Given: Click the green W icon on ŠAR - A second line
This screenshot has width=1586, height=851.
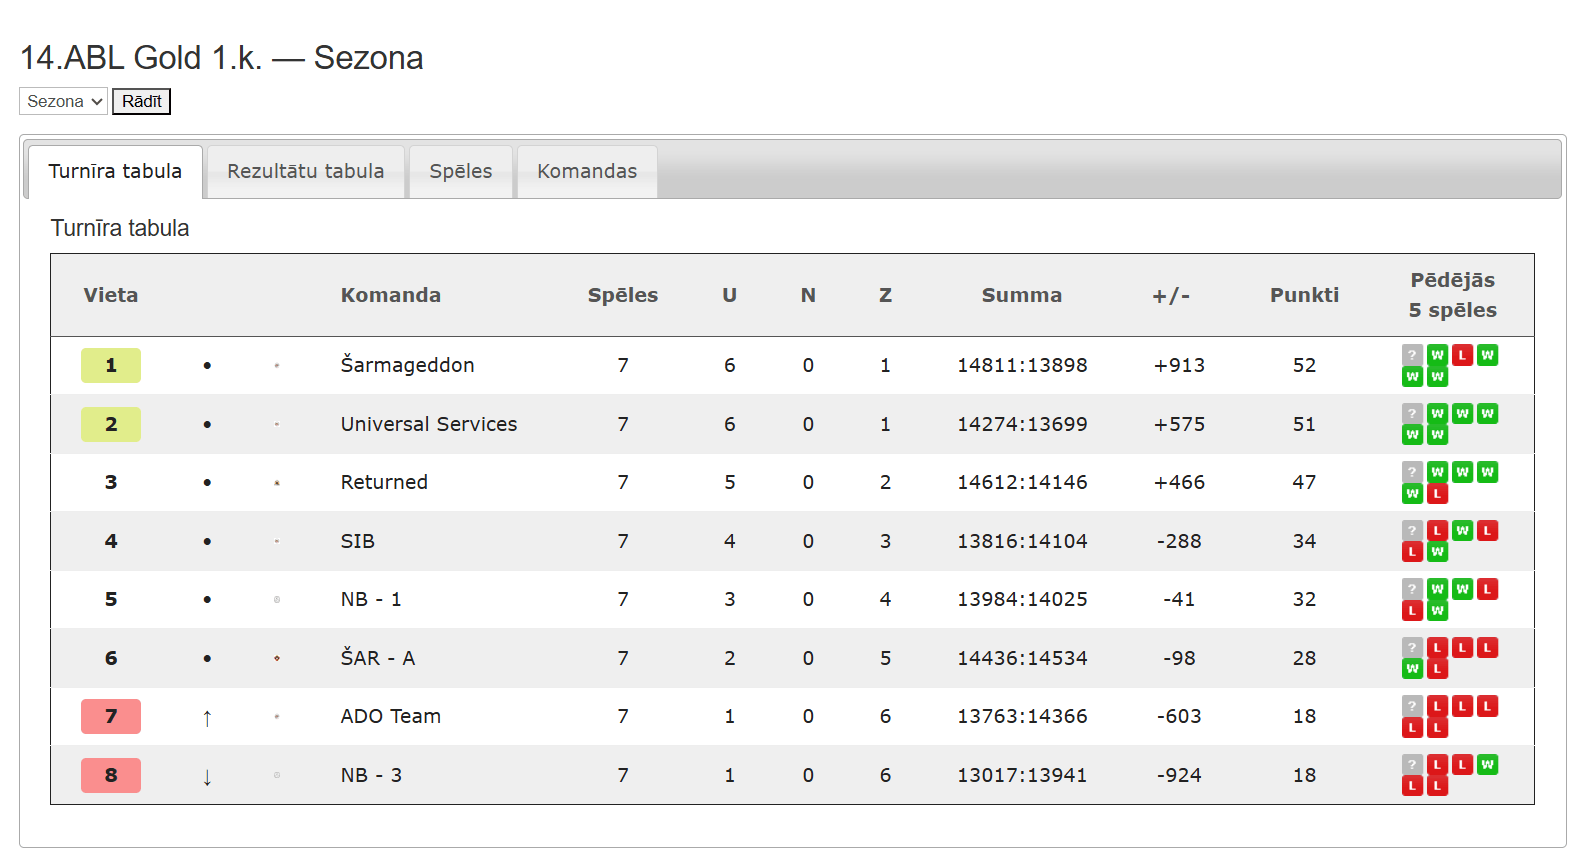Looking at the screenshot, I should [x=1412, y=669].
